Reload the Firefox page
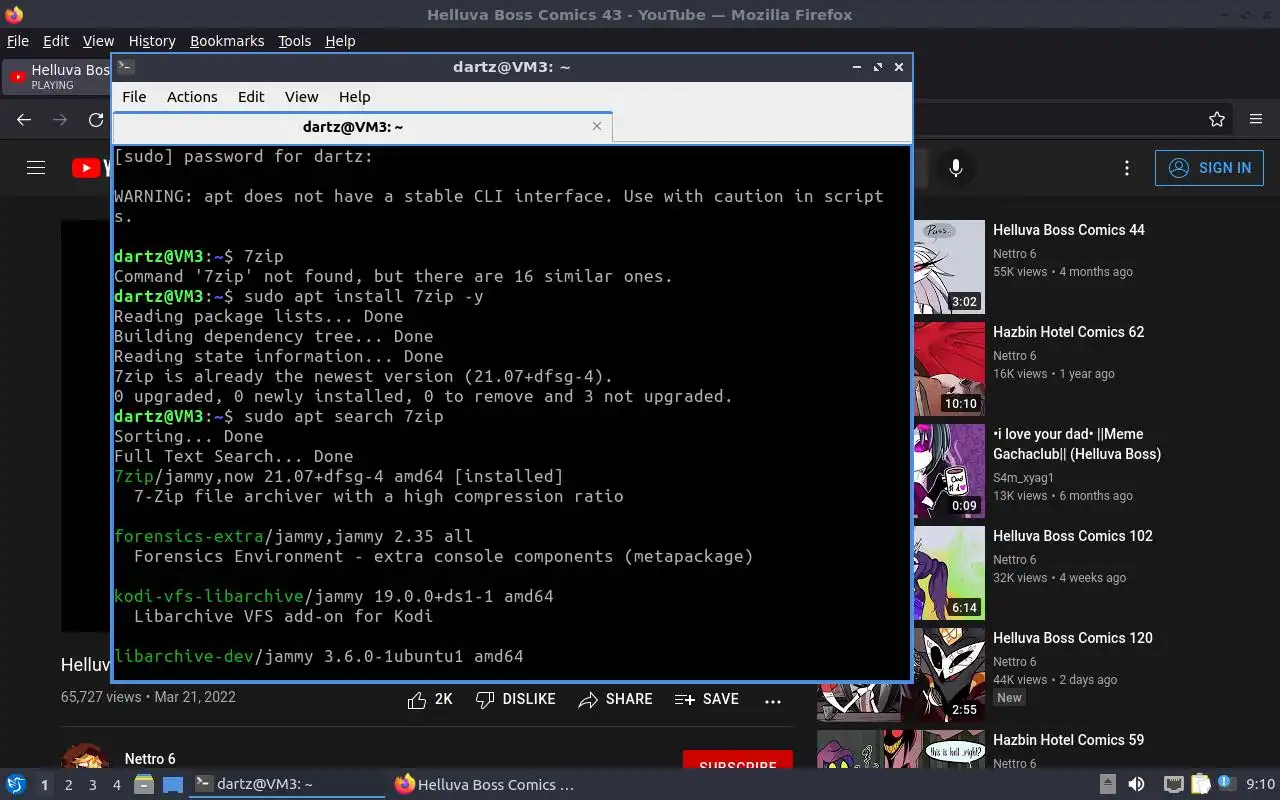 [x=96, y=119]
